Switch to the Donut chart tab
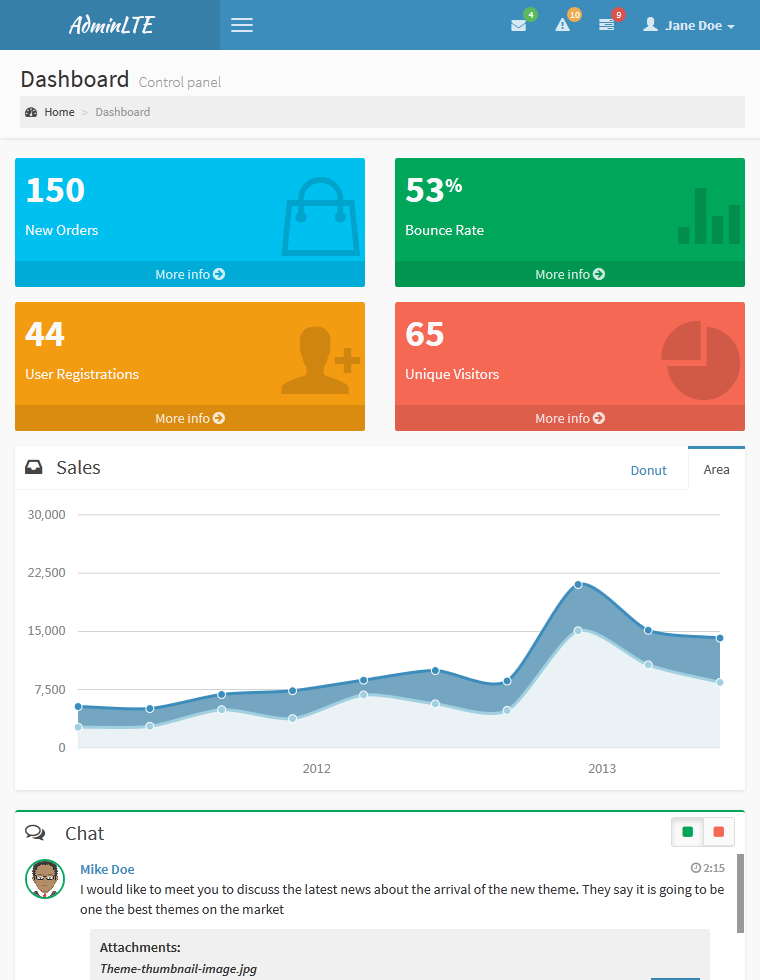 648,470
